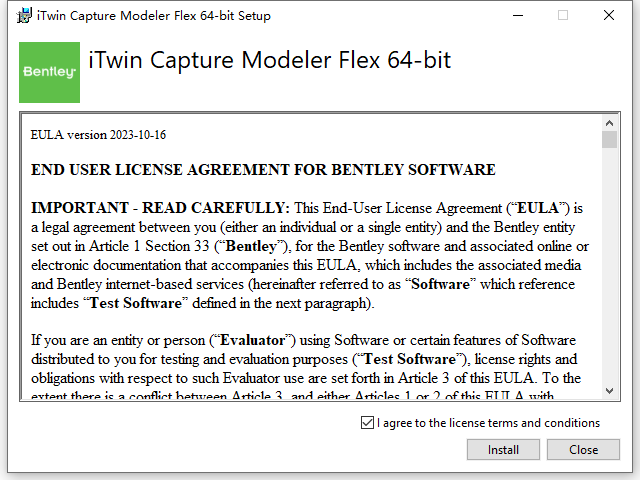This screenshot has height=480, width=640.
Task: Click the Install button
Action: pos(503,449)
